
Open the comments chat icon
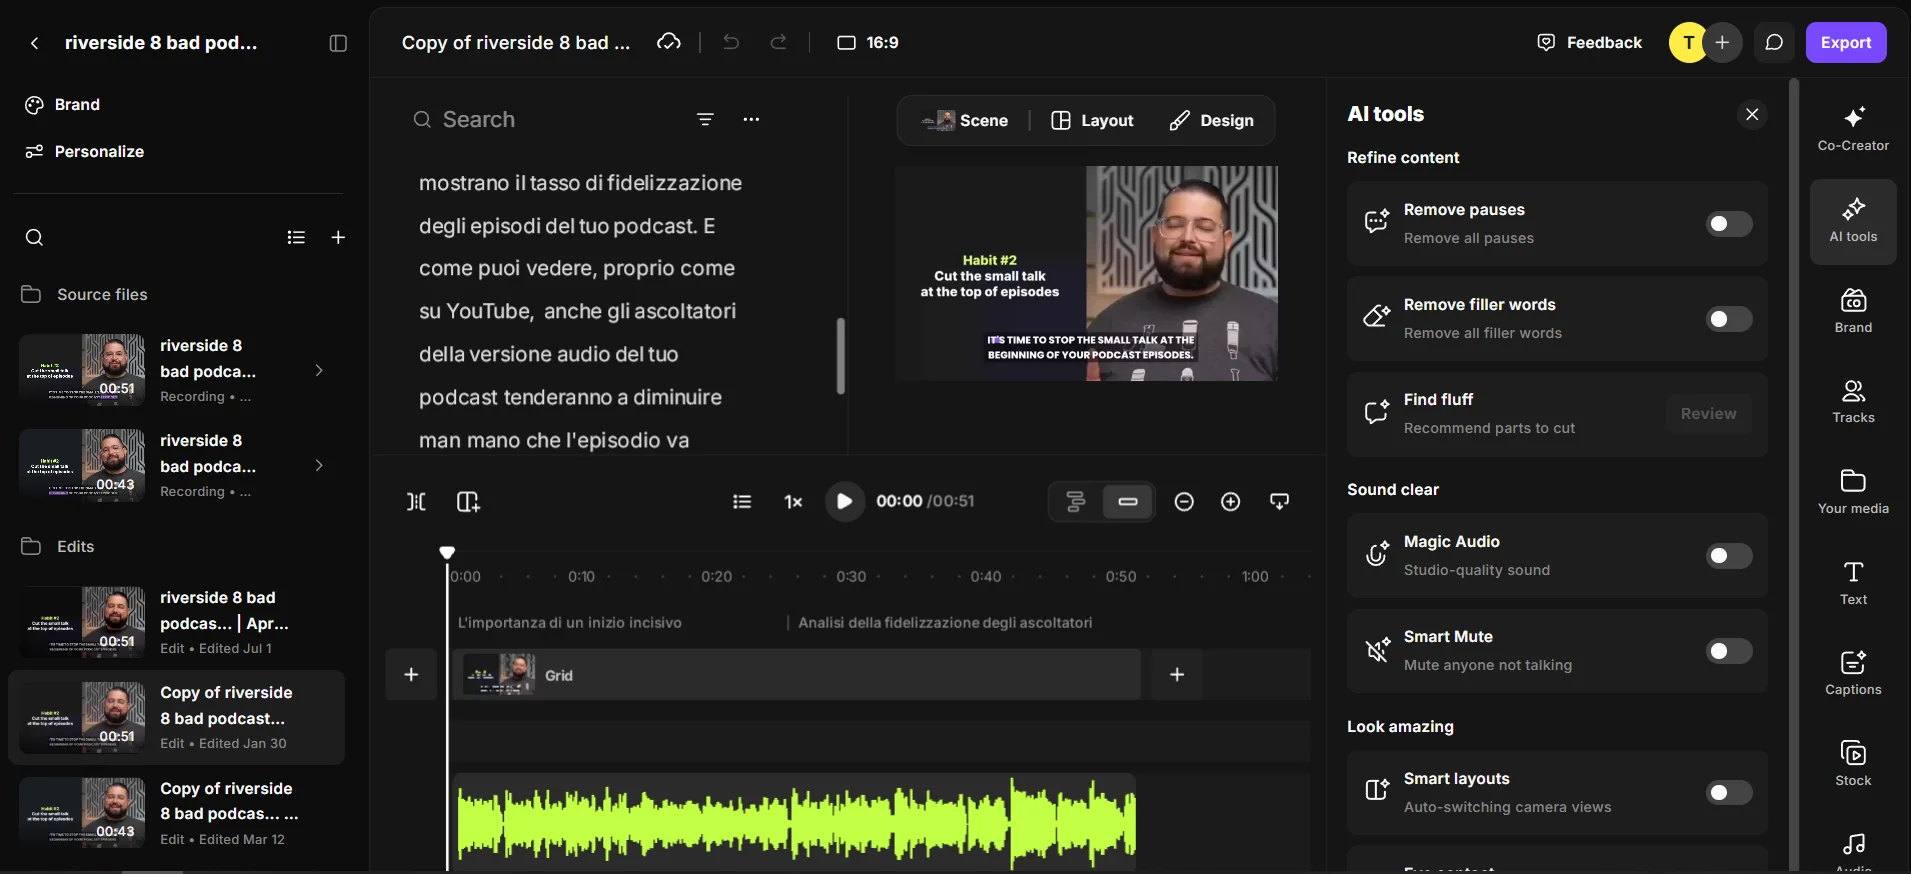(x=1774, y=42)
